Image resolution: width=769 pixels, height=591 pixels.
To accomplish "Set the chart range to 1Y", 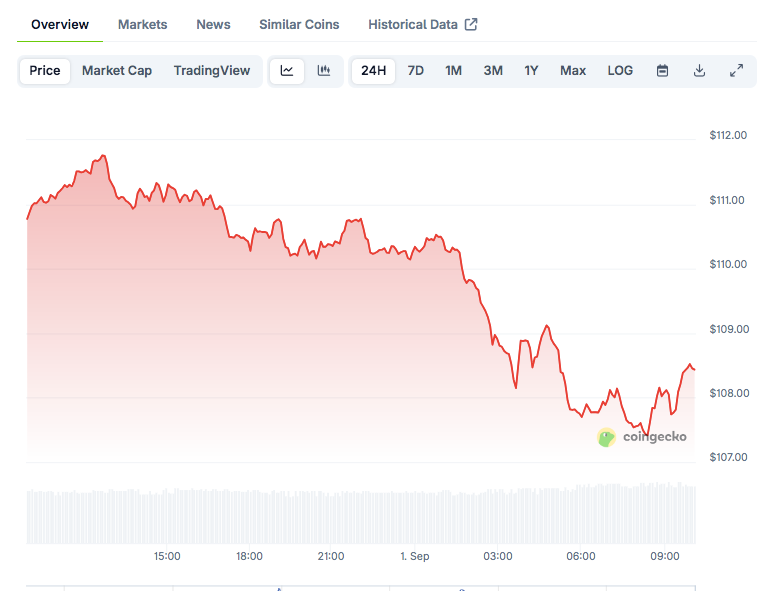I will coord(531,71).
